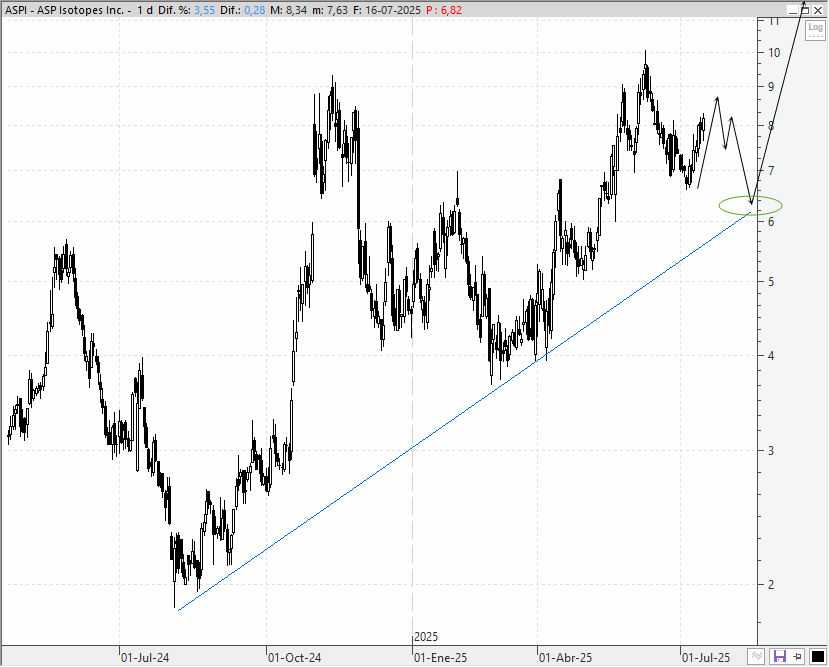Click the 'M: 8,34' high value
This screenshot has width=829, height=667.
pos(289,10)
